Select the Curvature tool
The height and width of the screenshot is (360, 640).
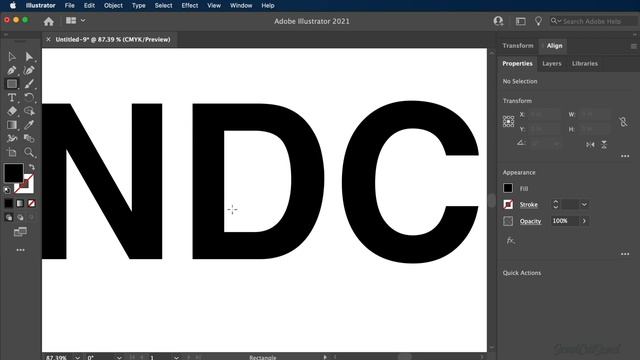(x=29, y=70)
